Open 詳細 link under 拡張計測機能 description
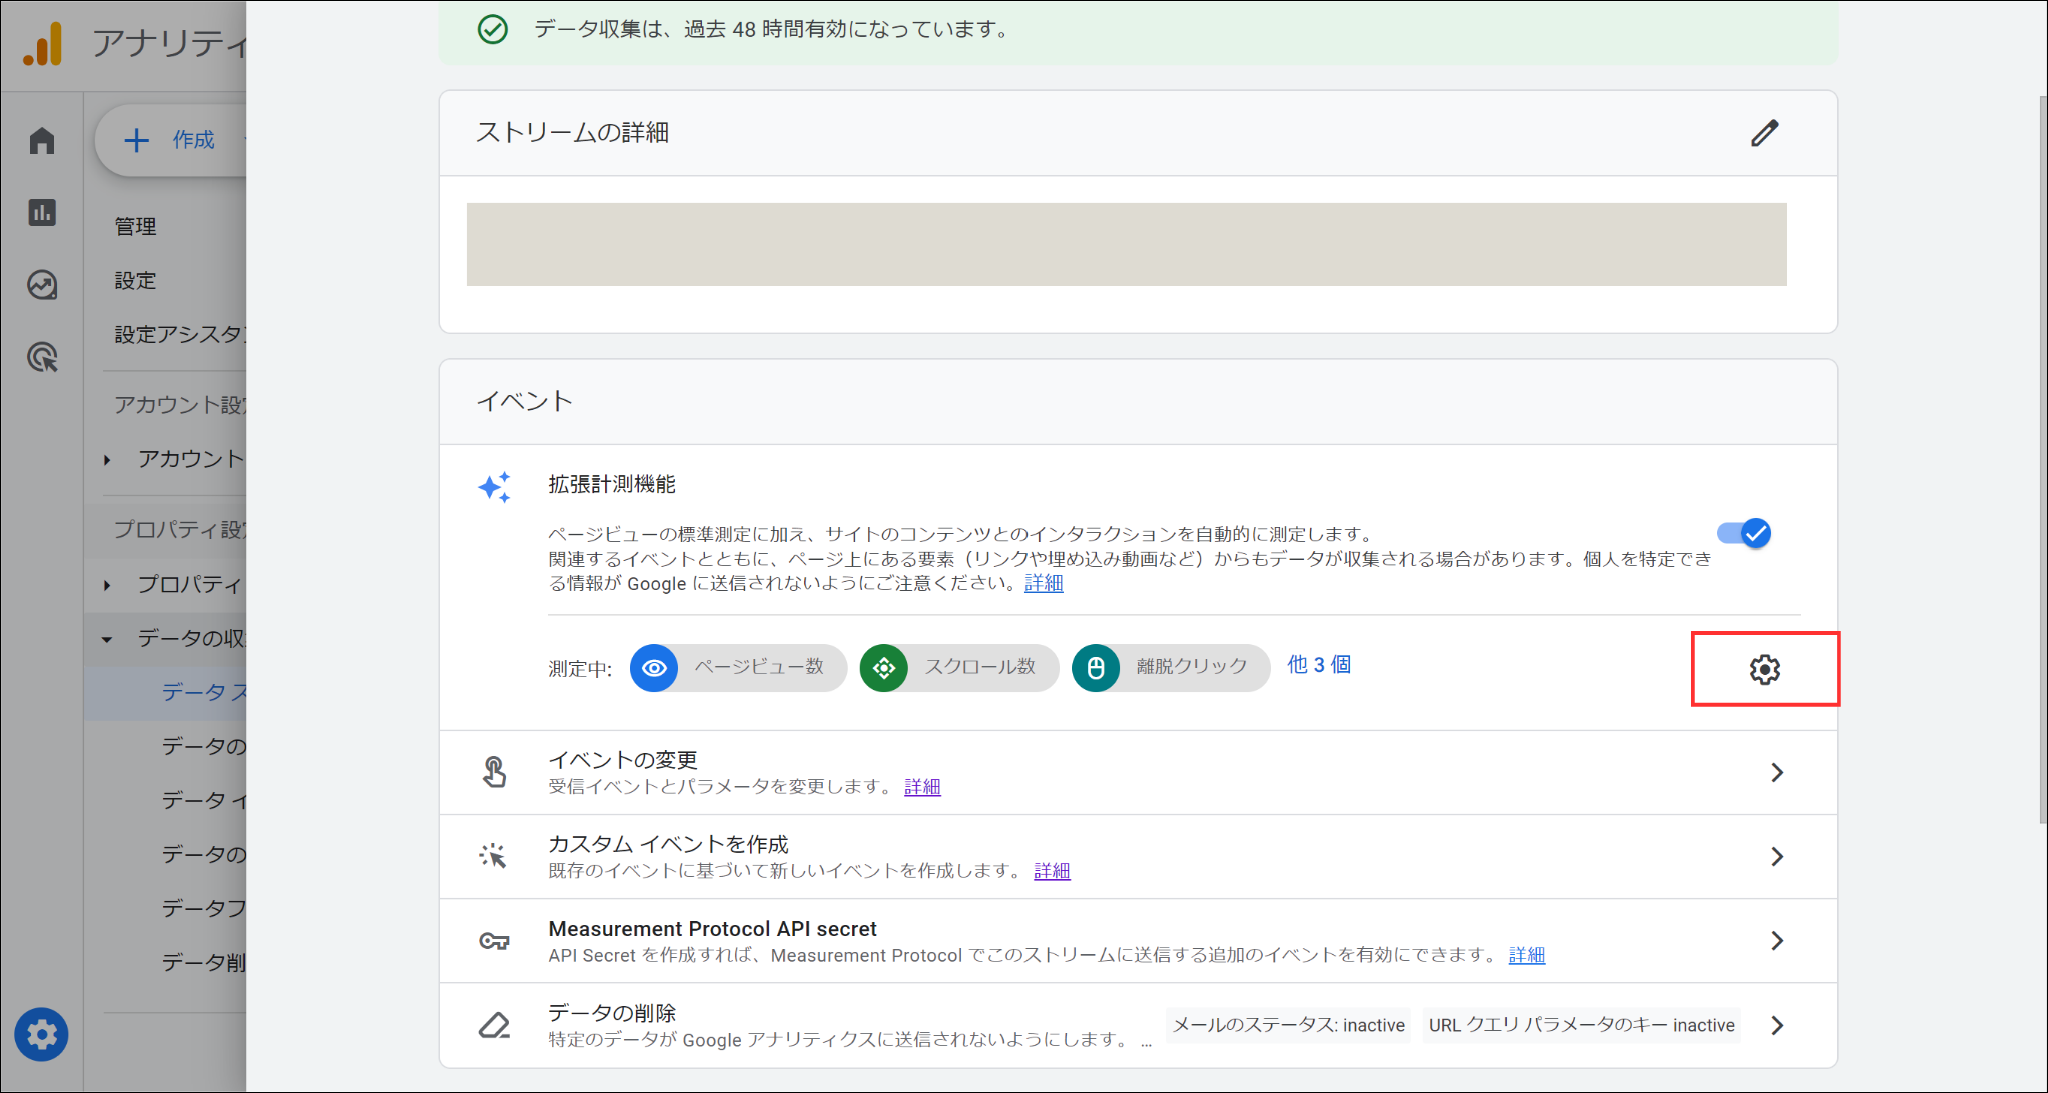The height and width of the screenshot is (1093, 2048). click(1044, 583)
